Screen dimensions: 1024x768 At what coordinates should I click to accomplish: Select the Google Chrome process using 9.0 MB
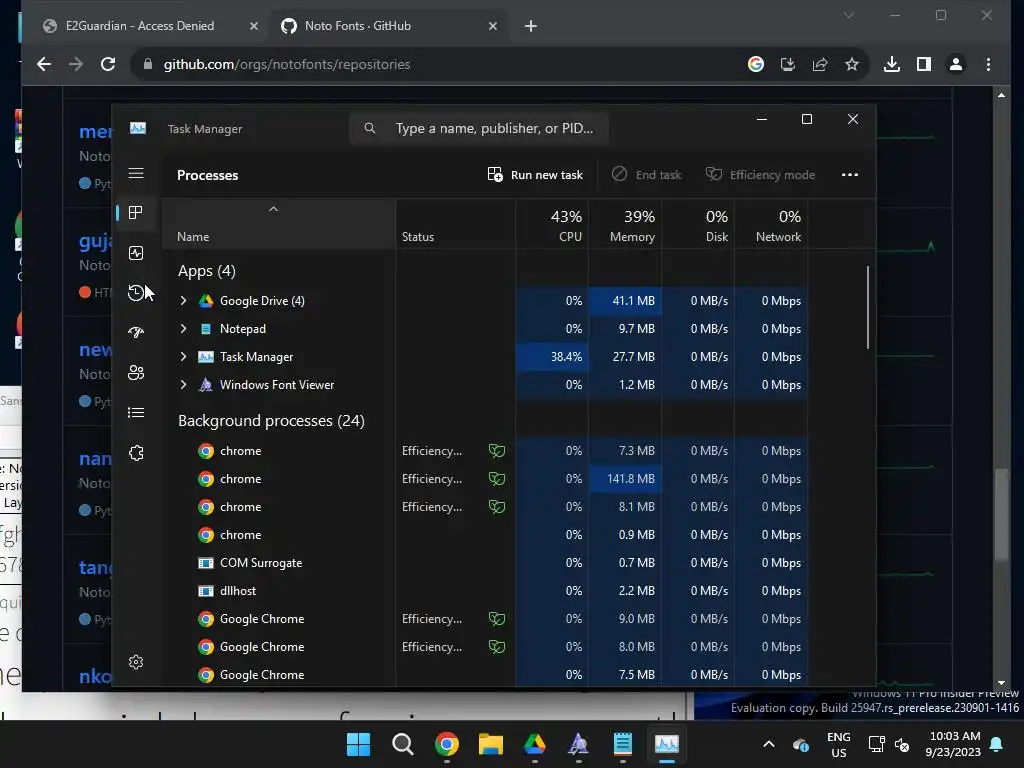485,618
